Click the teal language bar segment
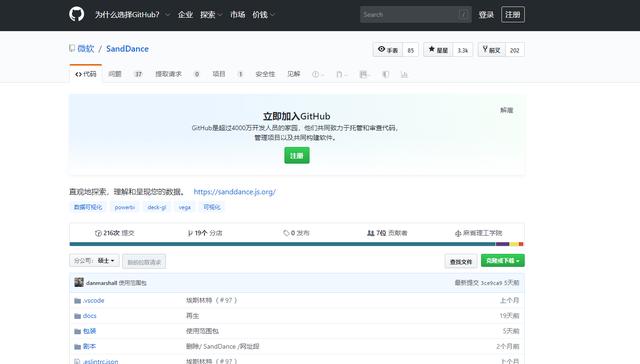 (x=282, y=244)
